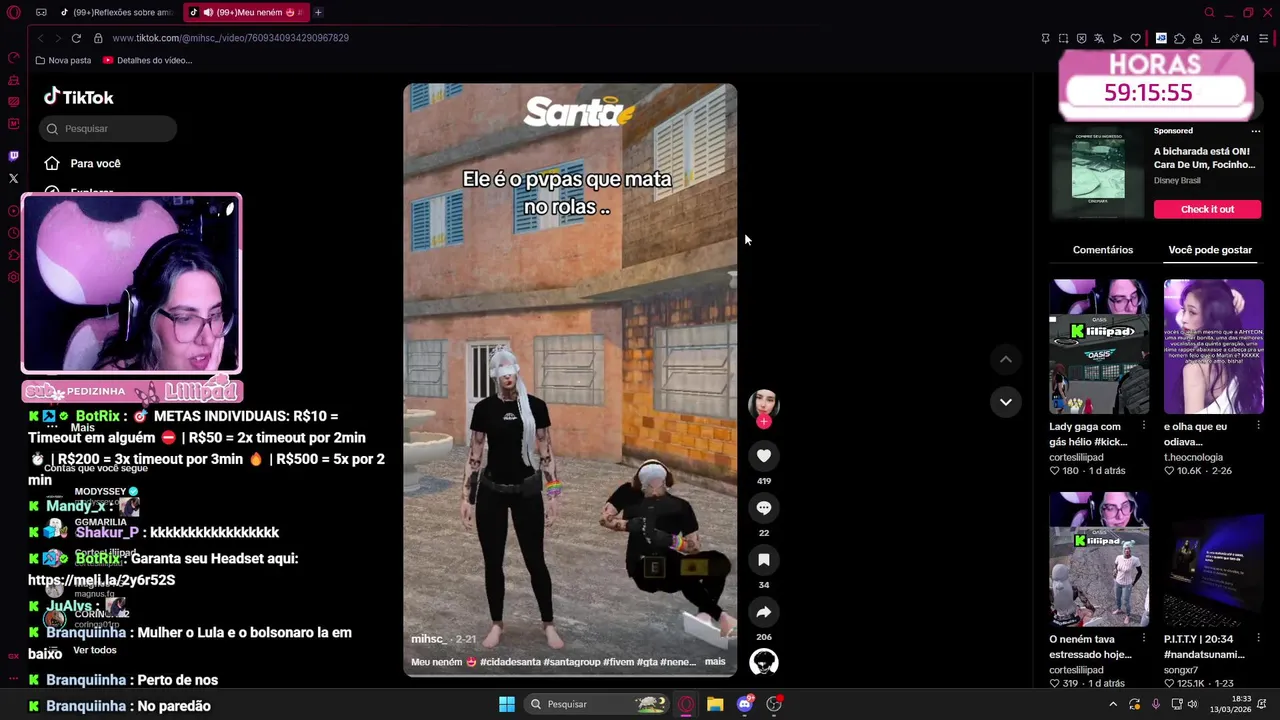This screenshot has width=1280, height=720.
Task: Open the Windows Start menu
Action: coord(507,704)
